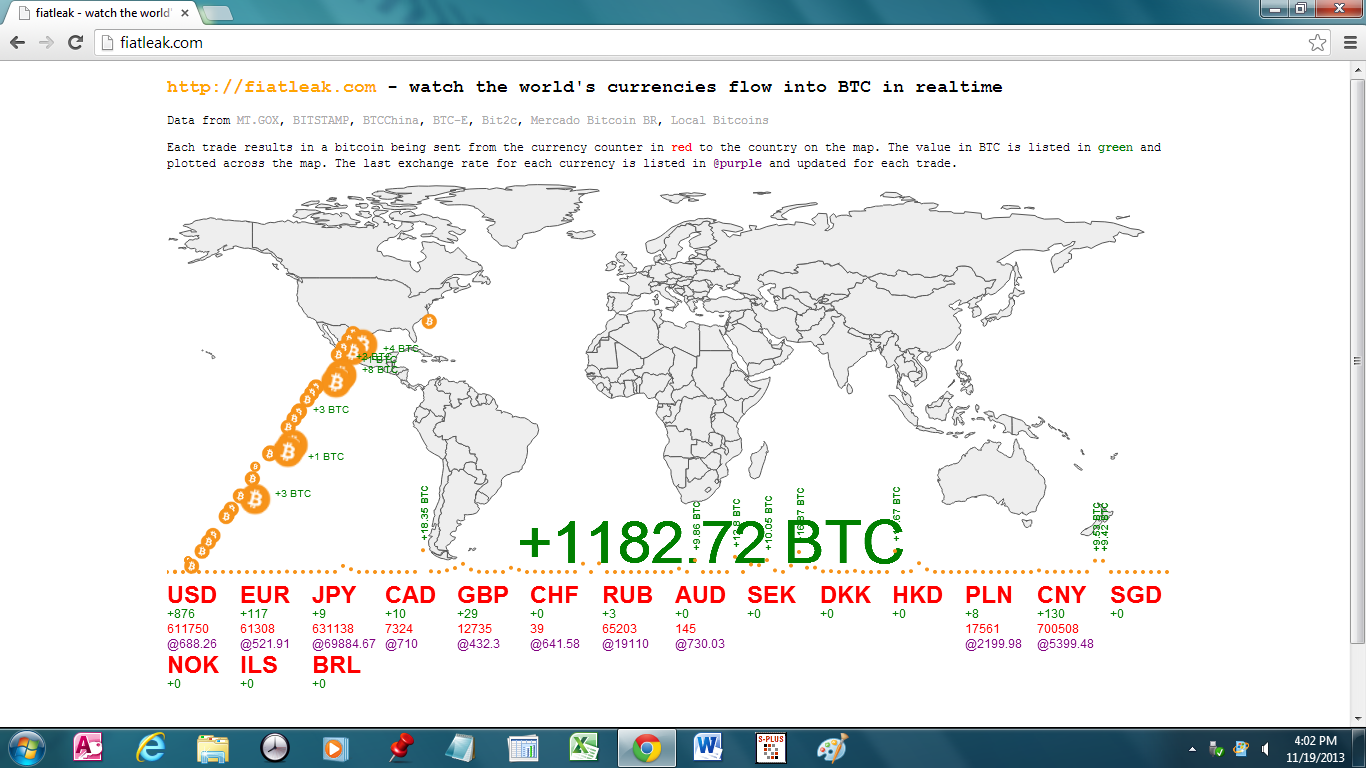
Task: Click the USD currency label
Action: click(x=192, y=595)
